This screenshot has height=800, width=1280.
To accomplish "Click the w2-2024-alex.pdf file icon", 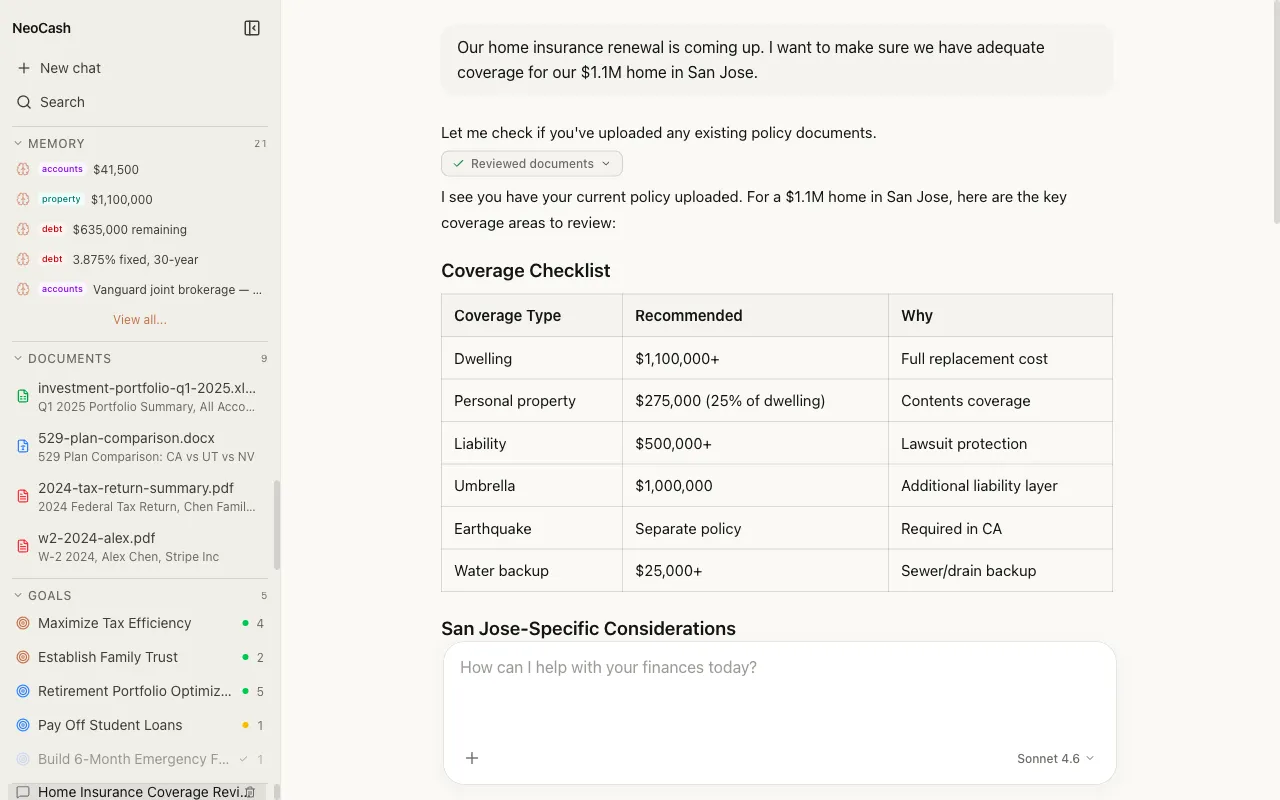I will coord(23,546).
